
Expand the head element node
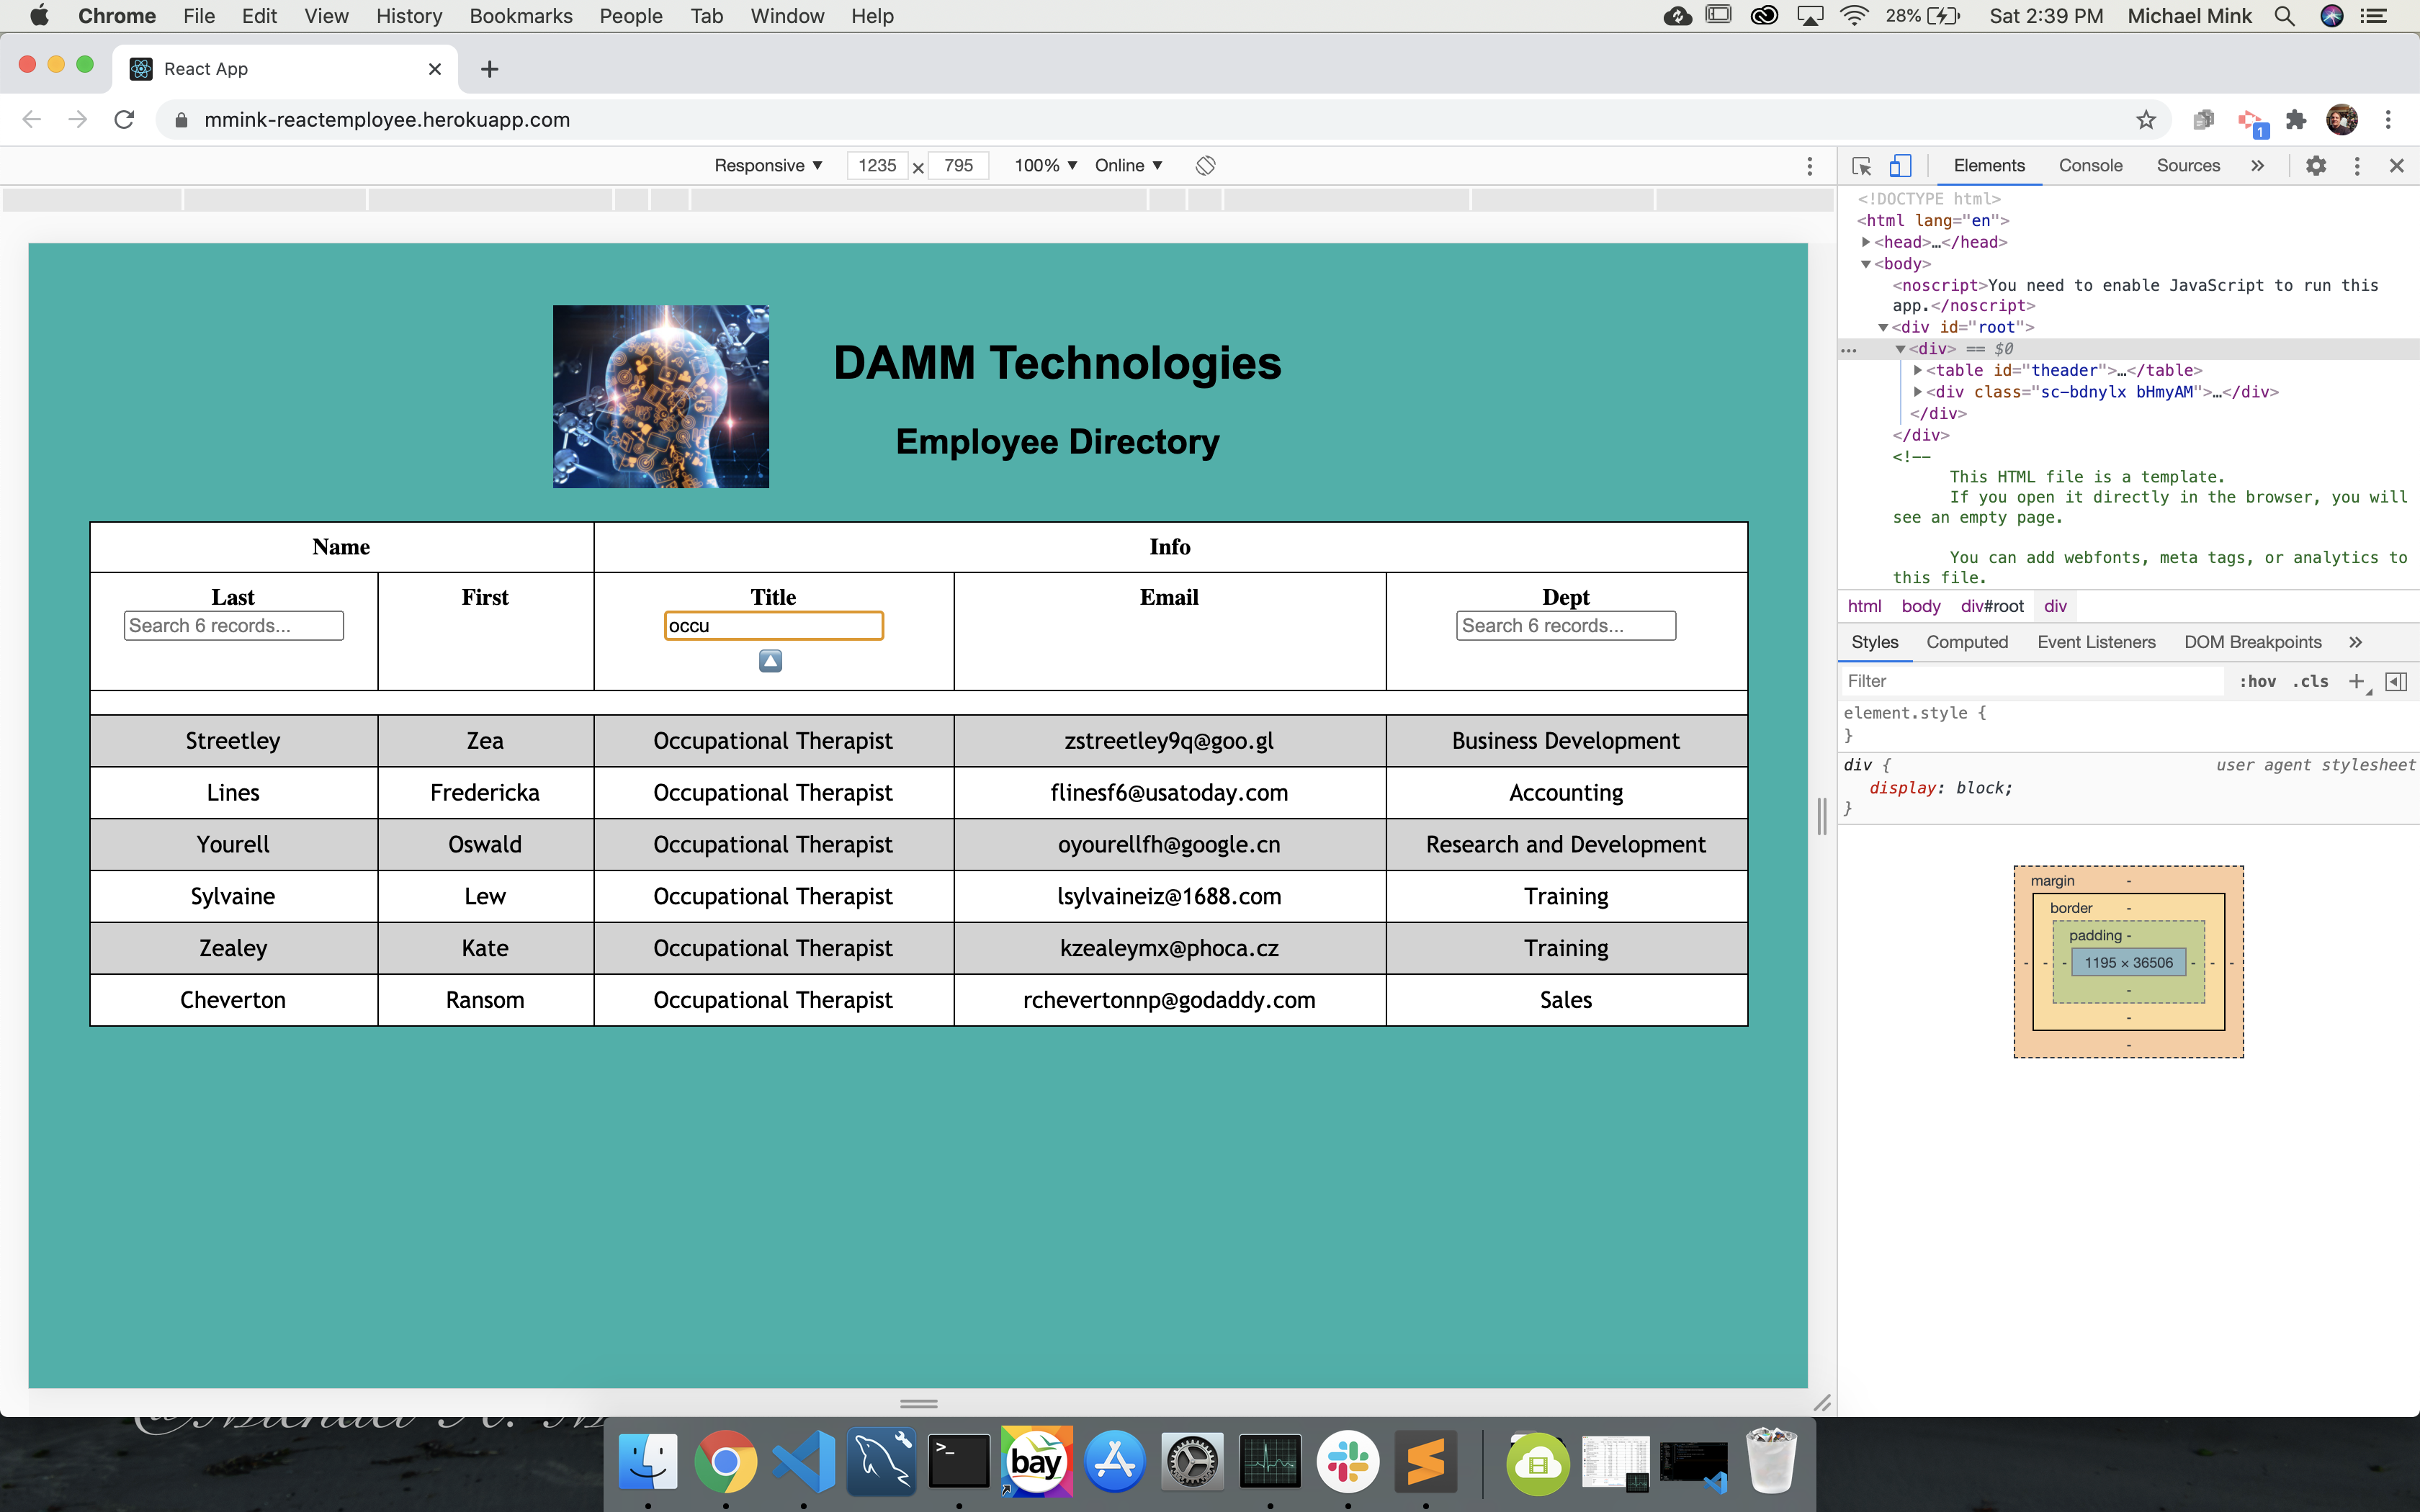[x=1866, y=242]
